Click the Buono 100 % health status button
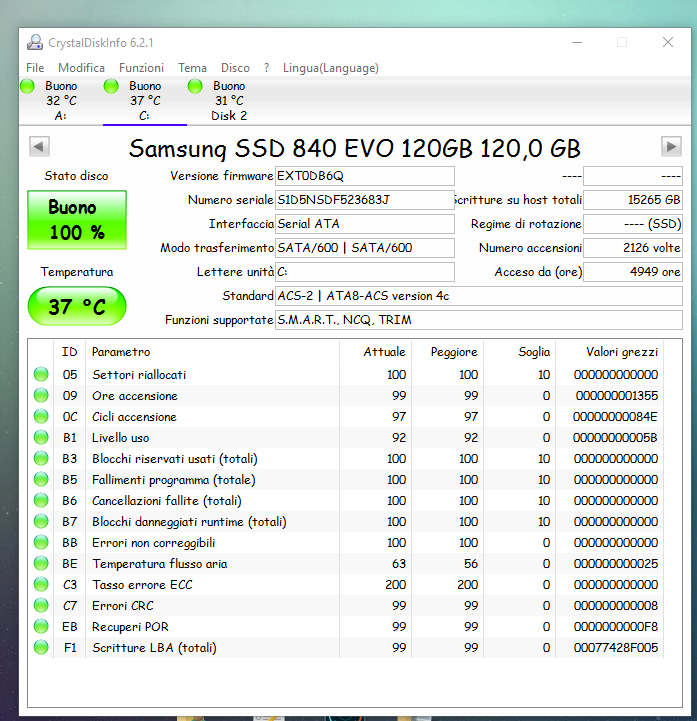Viewport: 697px width, 721px height. pyautogui.click(x=77, y=220)
